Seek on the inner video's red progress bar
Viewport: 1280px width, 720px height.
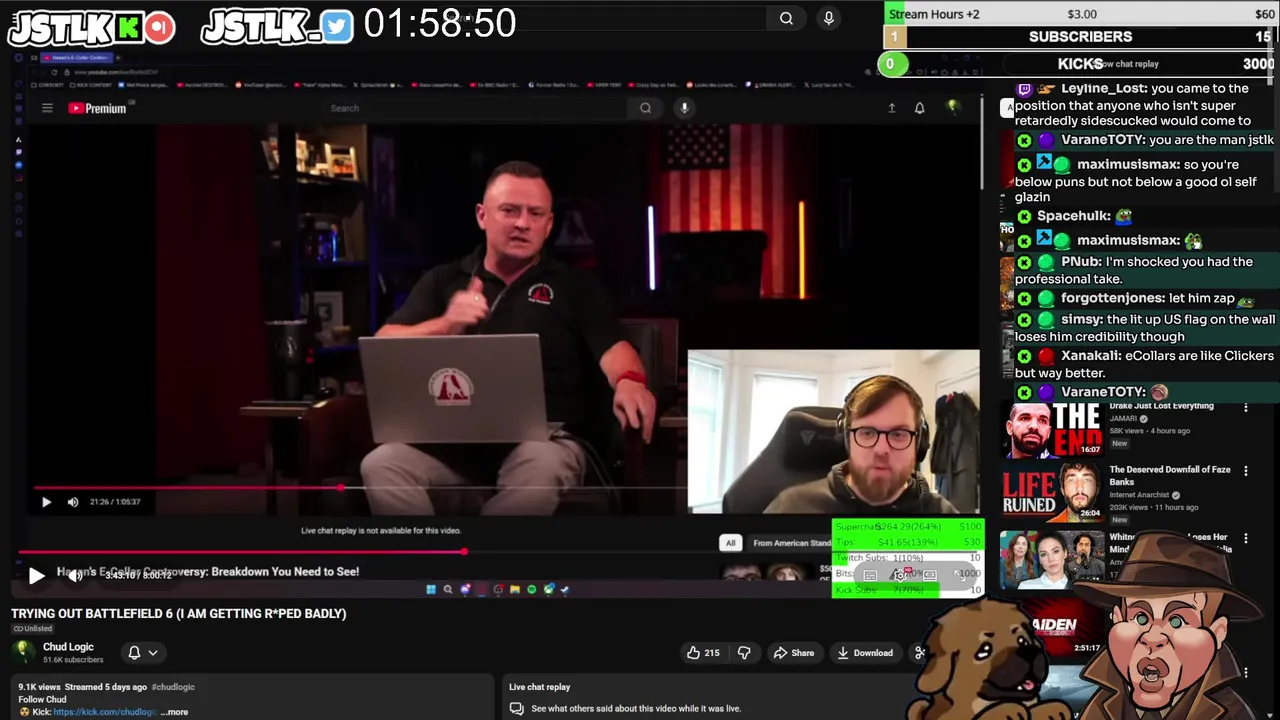188,488
